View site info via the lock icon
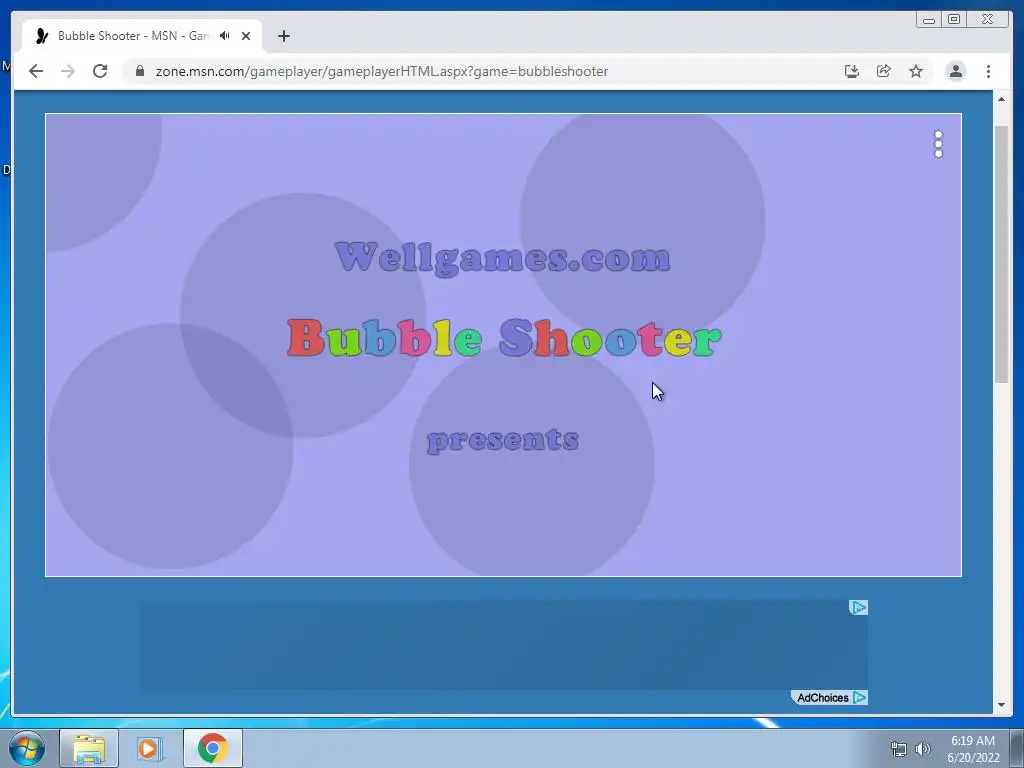 [x=140, y=71]
